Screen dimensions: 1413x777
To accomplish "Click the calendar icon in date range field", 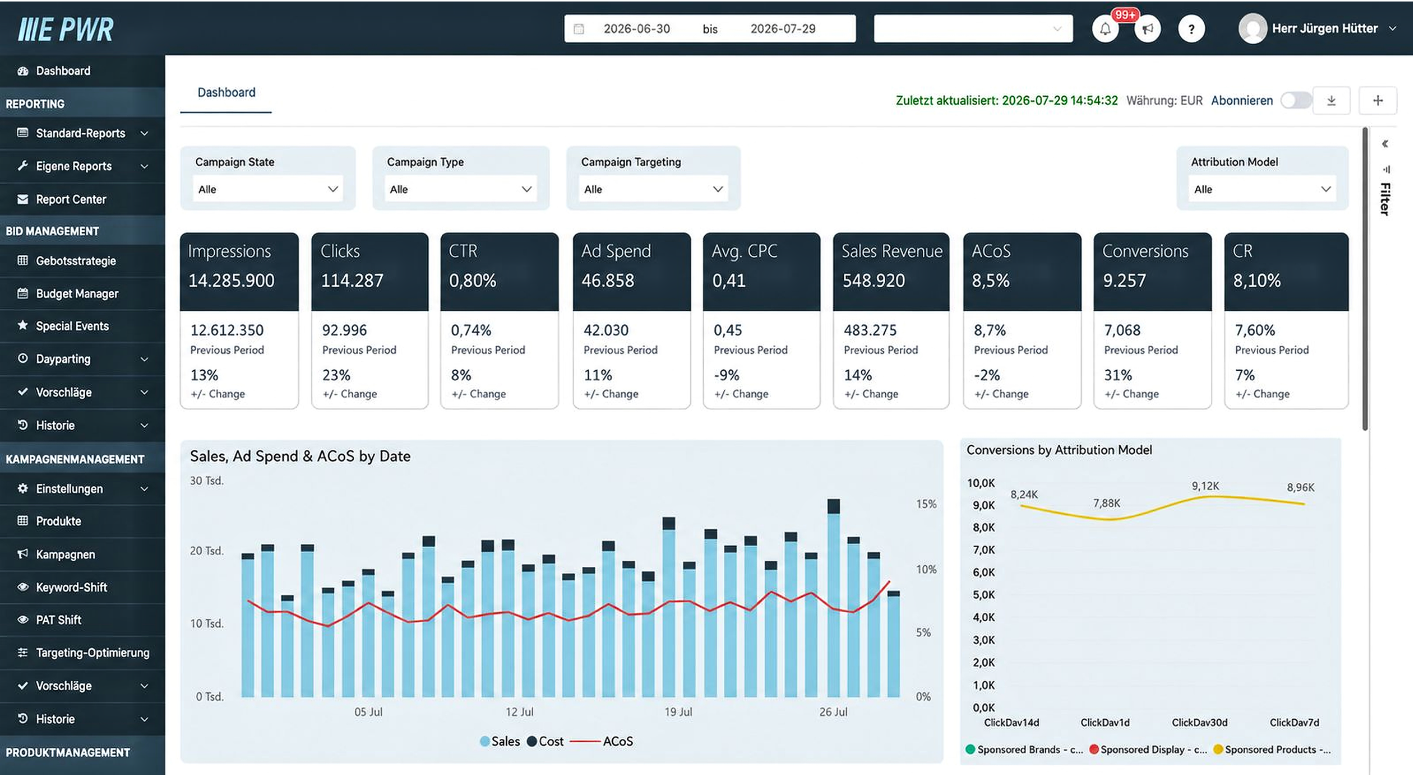I will point(578,29).
